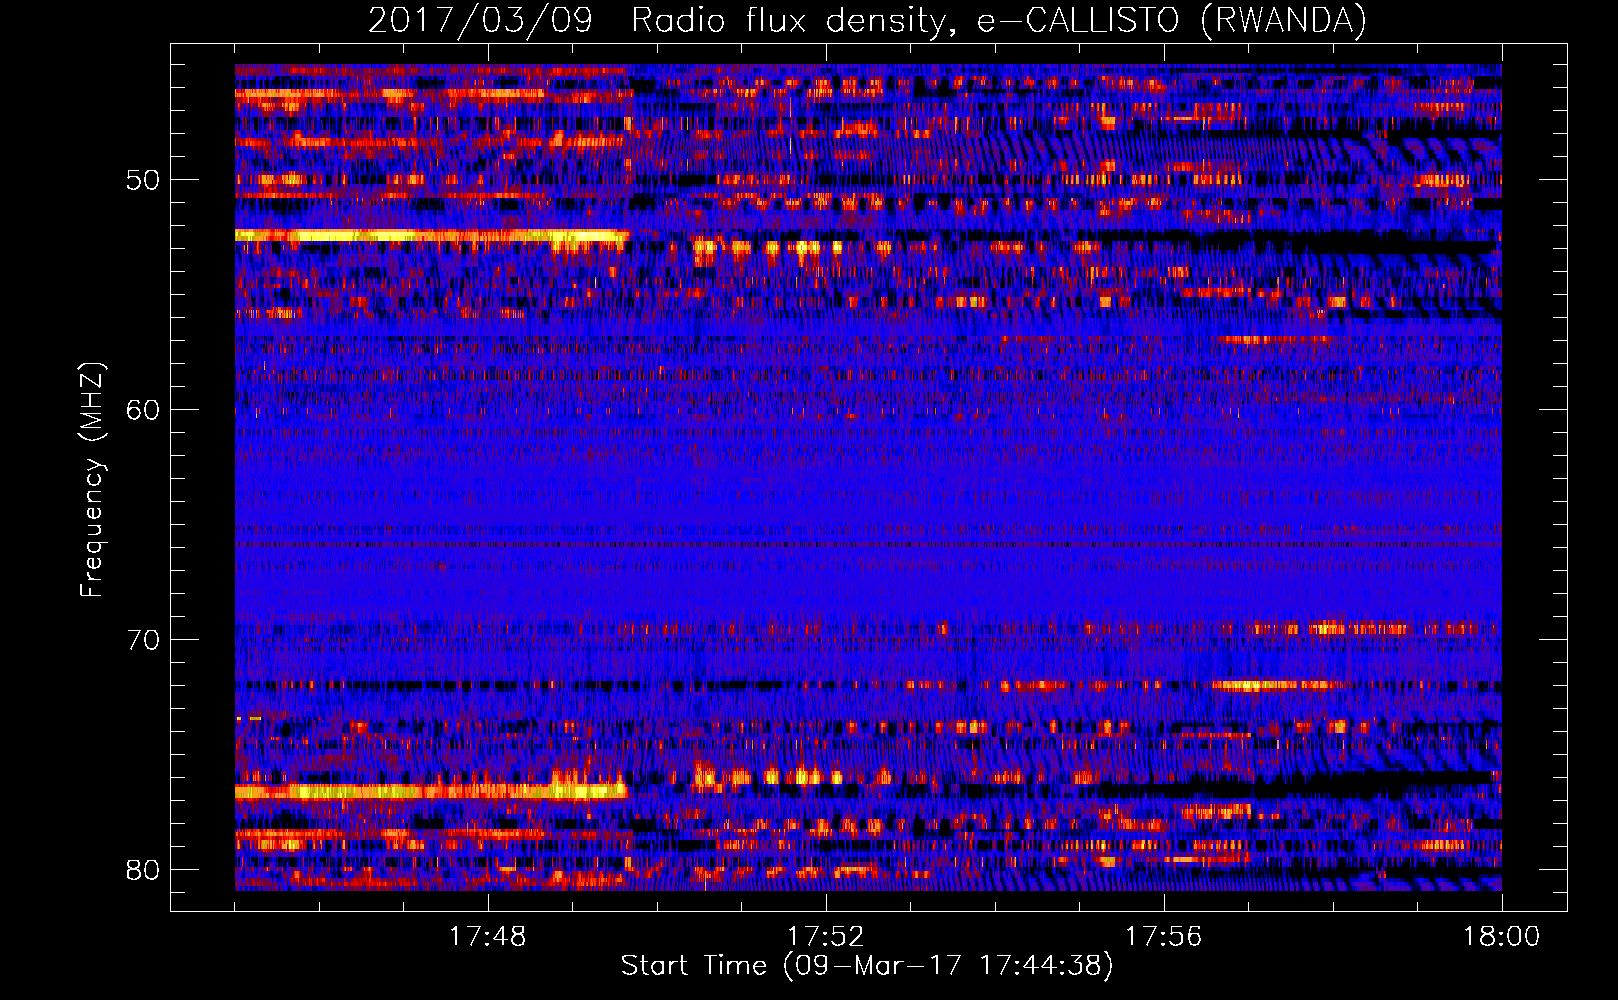This screenshot has height=1000, width=1618.
Task: Click the 17:52 time tick label
Action: click(x=825, y=937)
